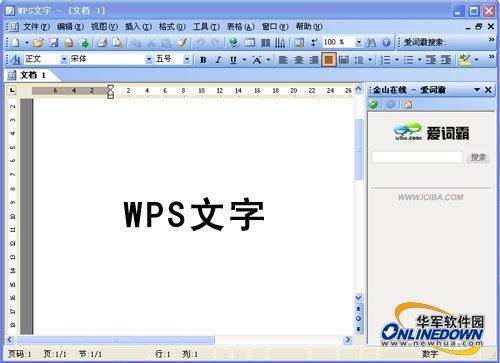Click the 搜索 button in iCIBA panel

click(x=478, y=157)
